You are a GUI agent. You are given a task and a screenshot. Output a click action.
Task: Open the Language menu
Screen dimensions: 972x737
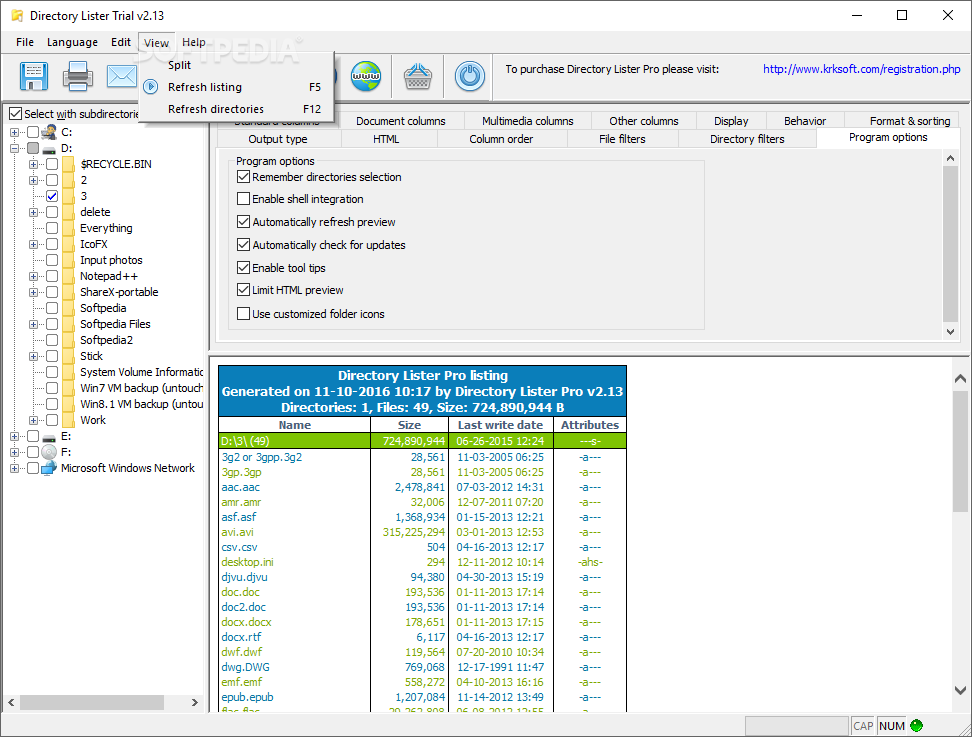[x=73, y=42]
